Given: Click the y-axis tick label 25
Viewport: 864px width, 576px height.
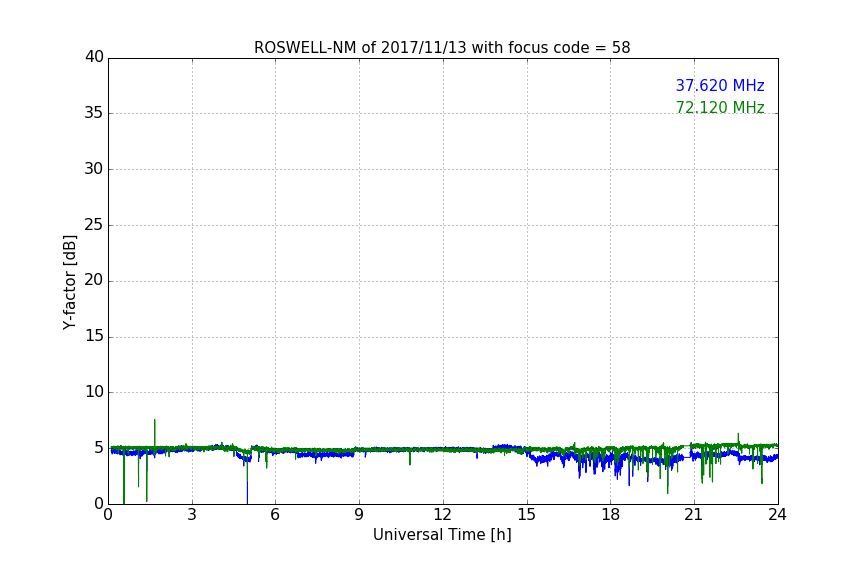Looking at the screenshot, I should [94, 224].
